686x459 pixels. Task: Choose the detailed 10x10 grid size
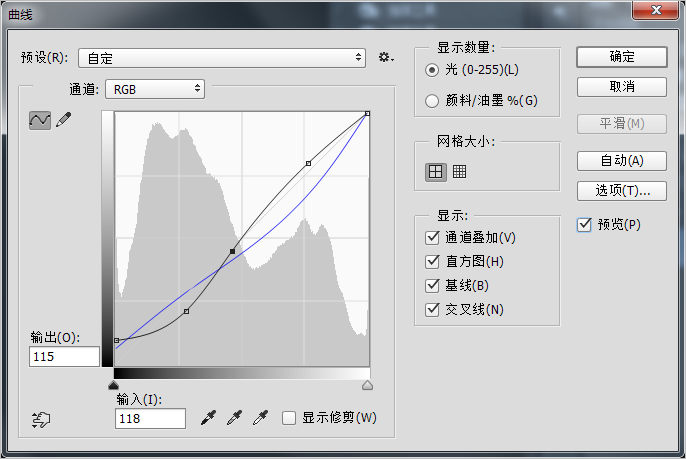[459, 172]
